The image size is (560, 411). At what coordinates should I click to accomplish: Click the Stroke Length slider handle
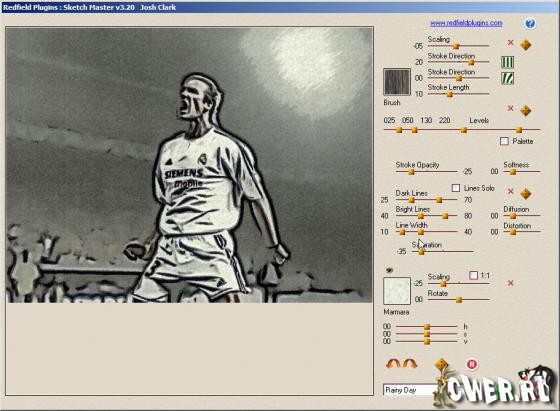point(450,94)
